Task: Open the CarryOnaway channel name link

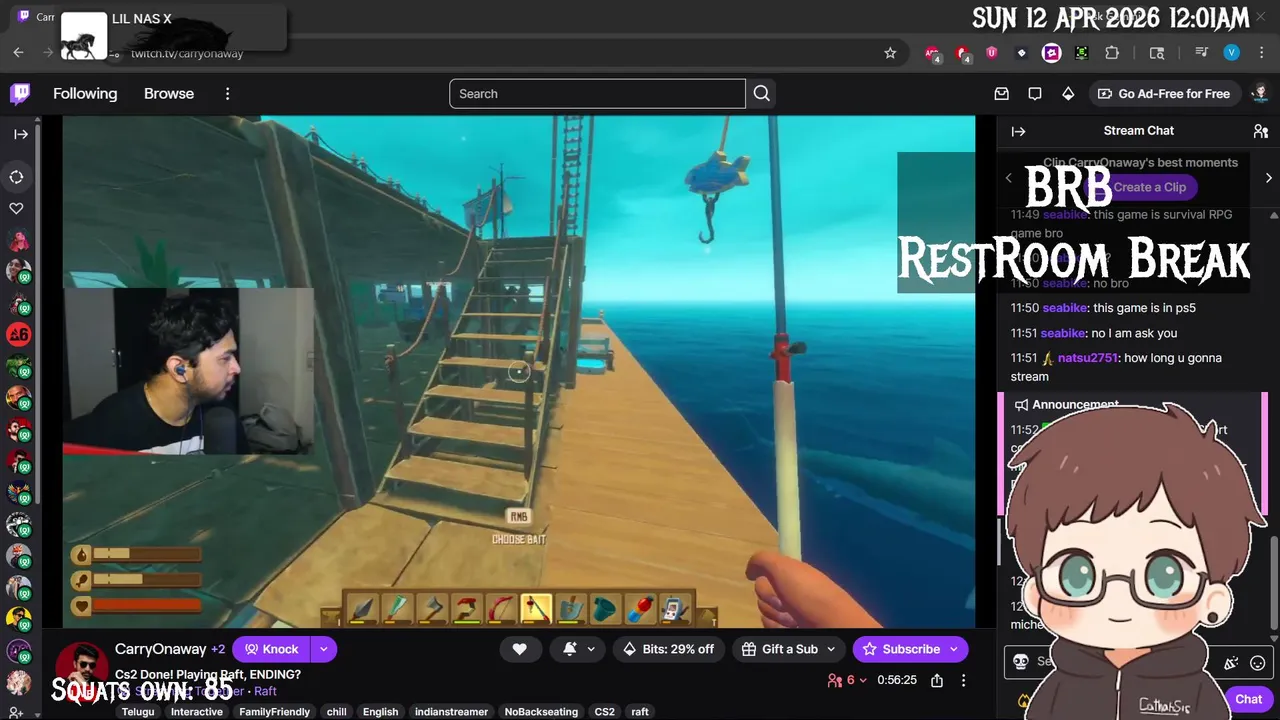Action: 160,649
